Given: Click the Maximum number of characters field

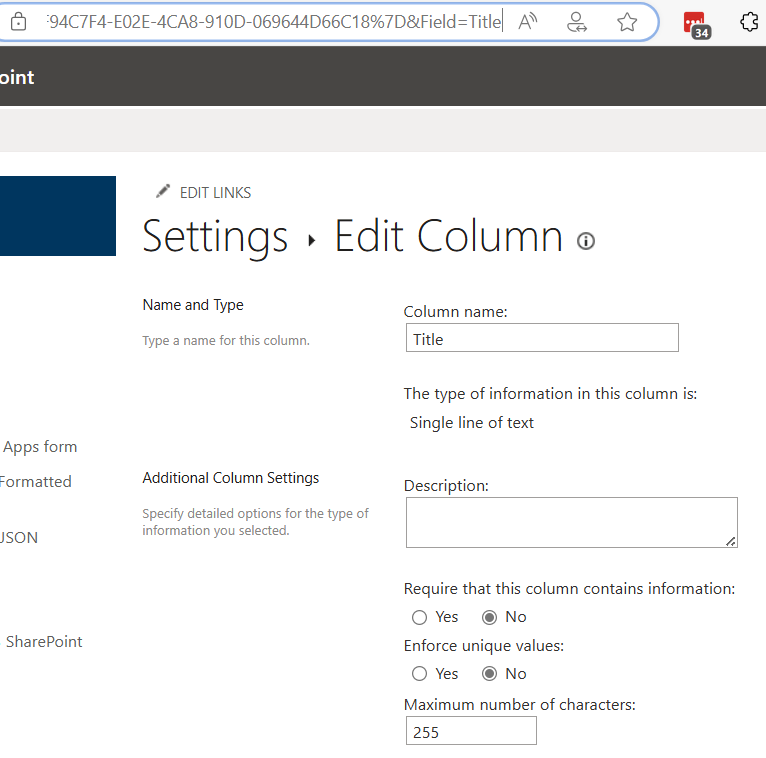Looking at the screenshot, I should coord(470,731).
